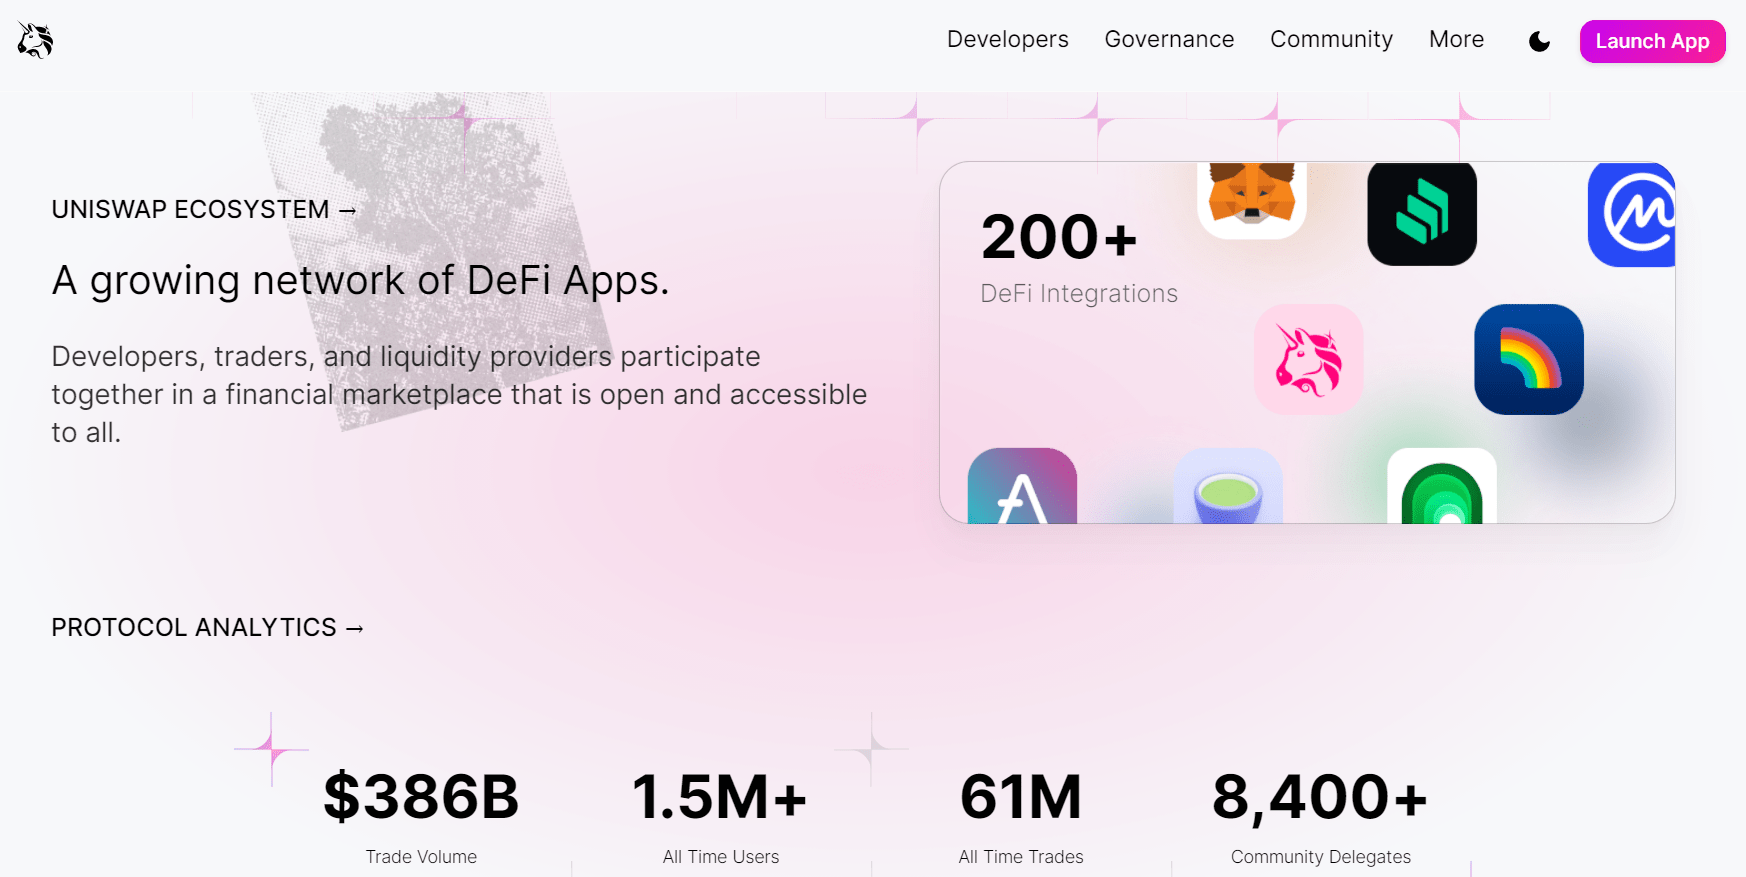Toggle dark mode with the moon icon

click(x=1539, y=42)
